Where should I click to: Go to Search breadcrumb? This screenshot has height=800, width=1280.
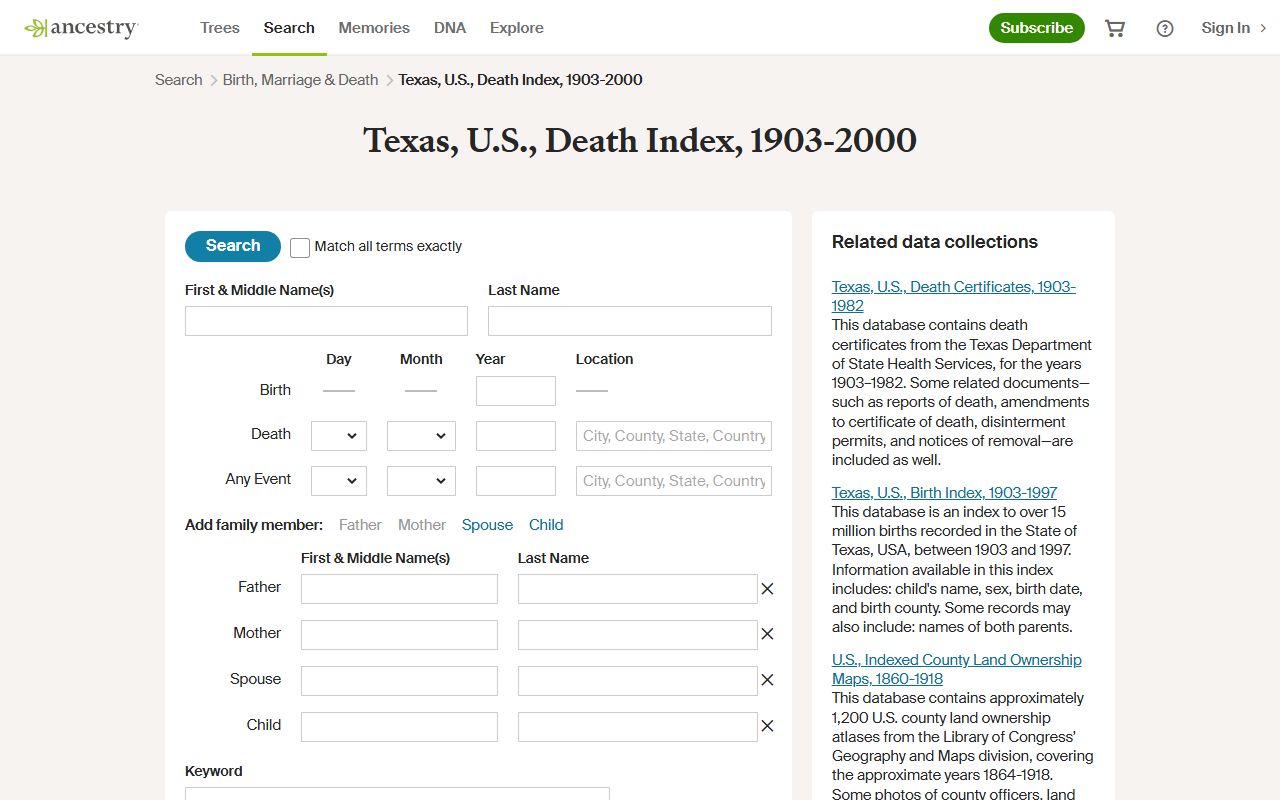pyautogui.click(x=179, y=80)
